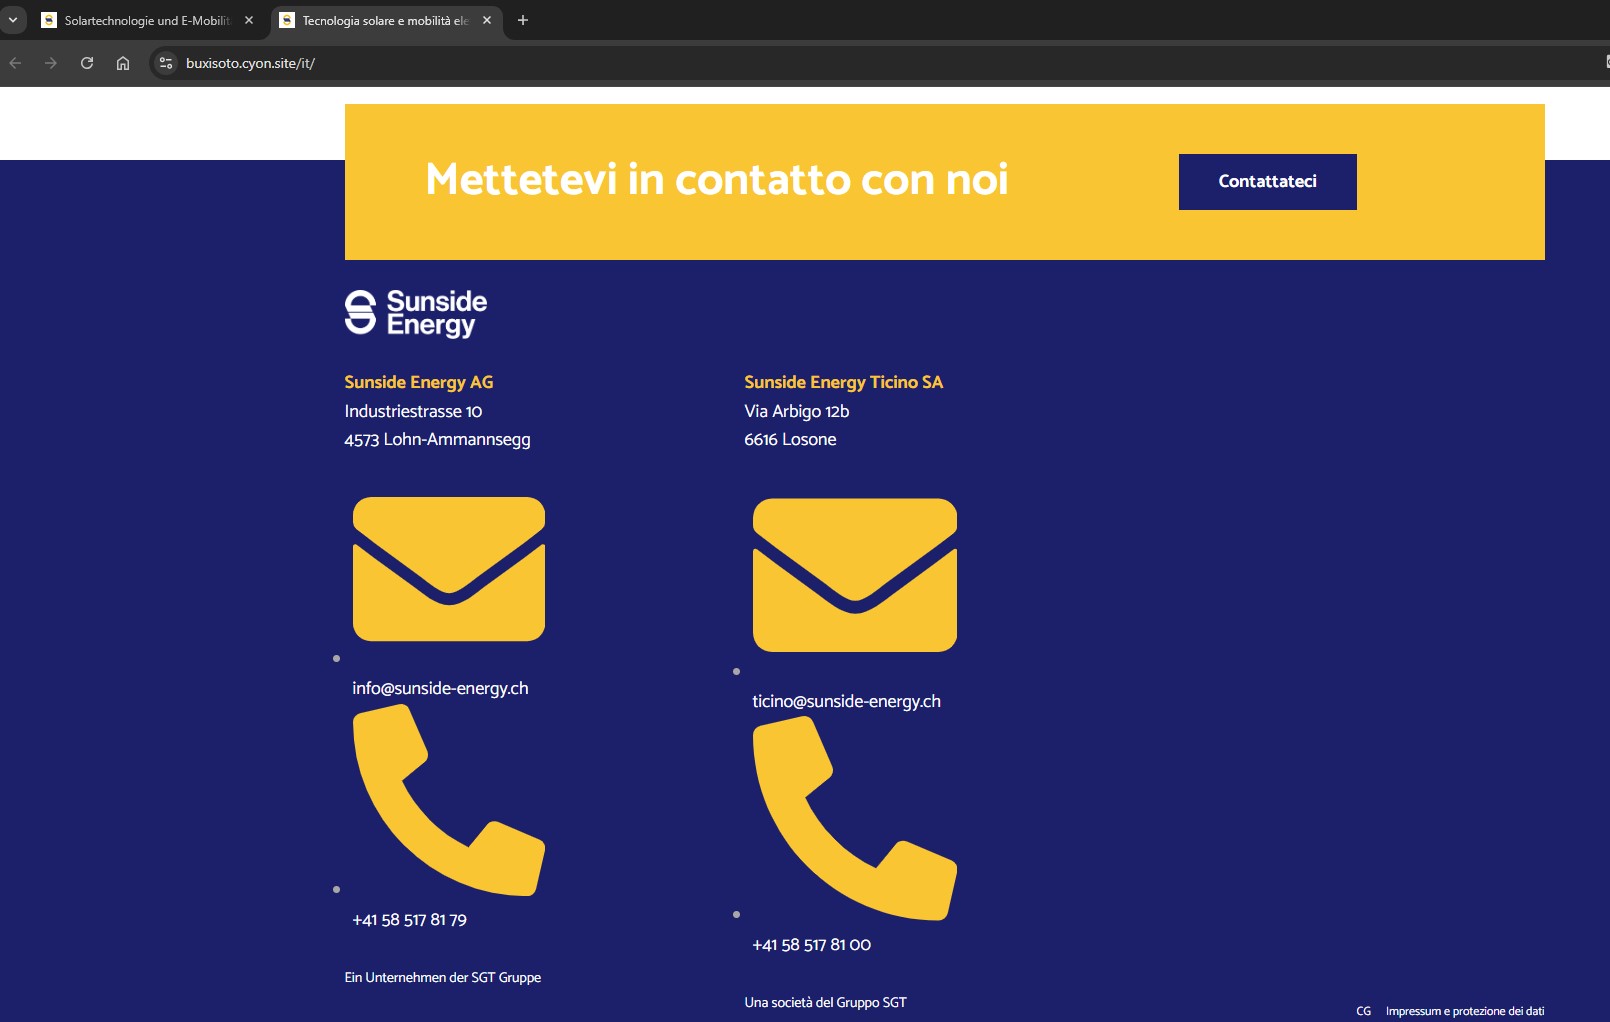The width and height of the screenshot is (1610, 1022).
Task: Open site information icon in address bar
Action: click(x=166, y=63)
